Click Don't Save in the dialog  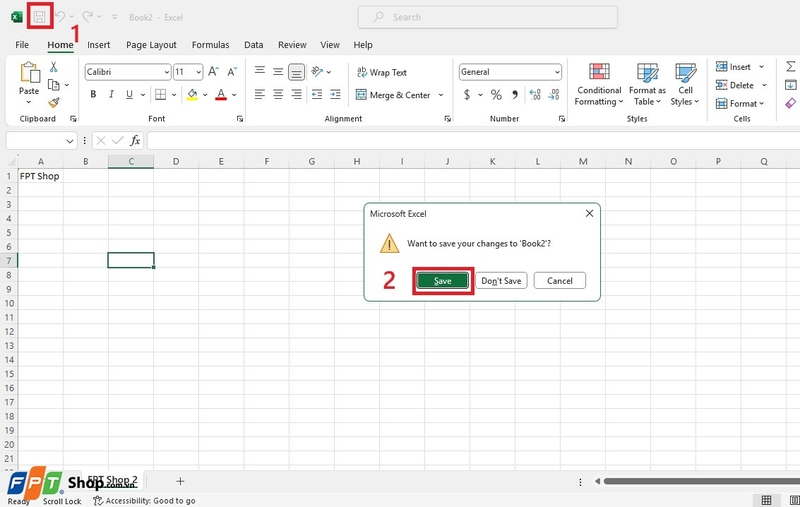[x=501, y=281]
